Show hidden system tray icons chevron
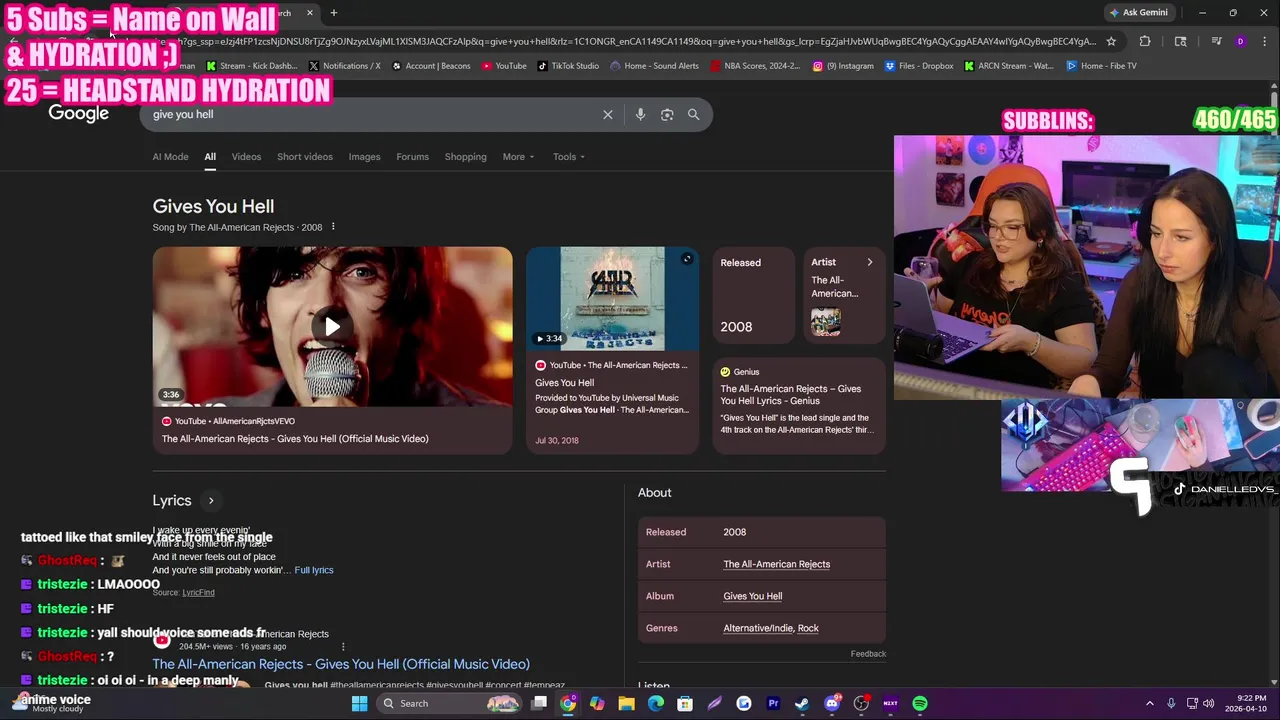This screenshot has width=1280, height=720. click(1149, 703)
